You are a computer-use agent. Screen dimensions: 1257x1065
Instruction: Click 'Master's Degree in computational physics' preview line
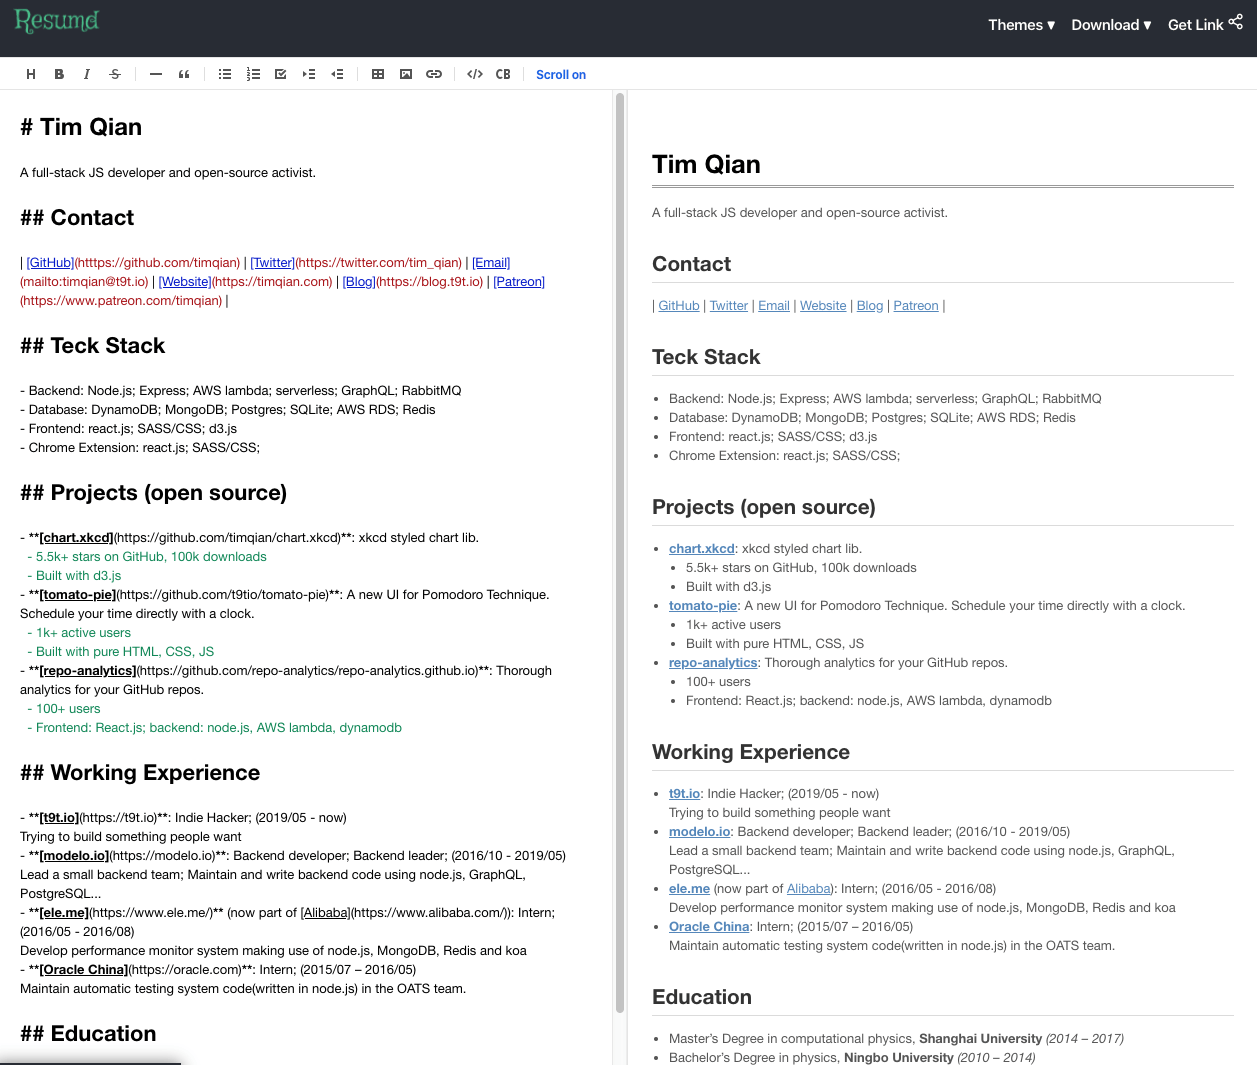896,1039
